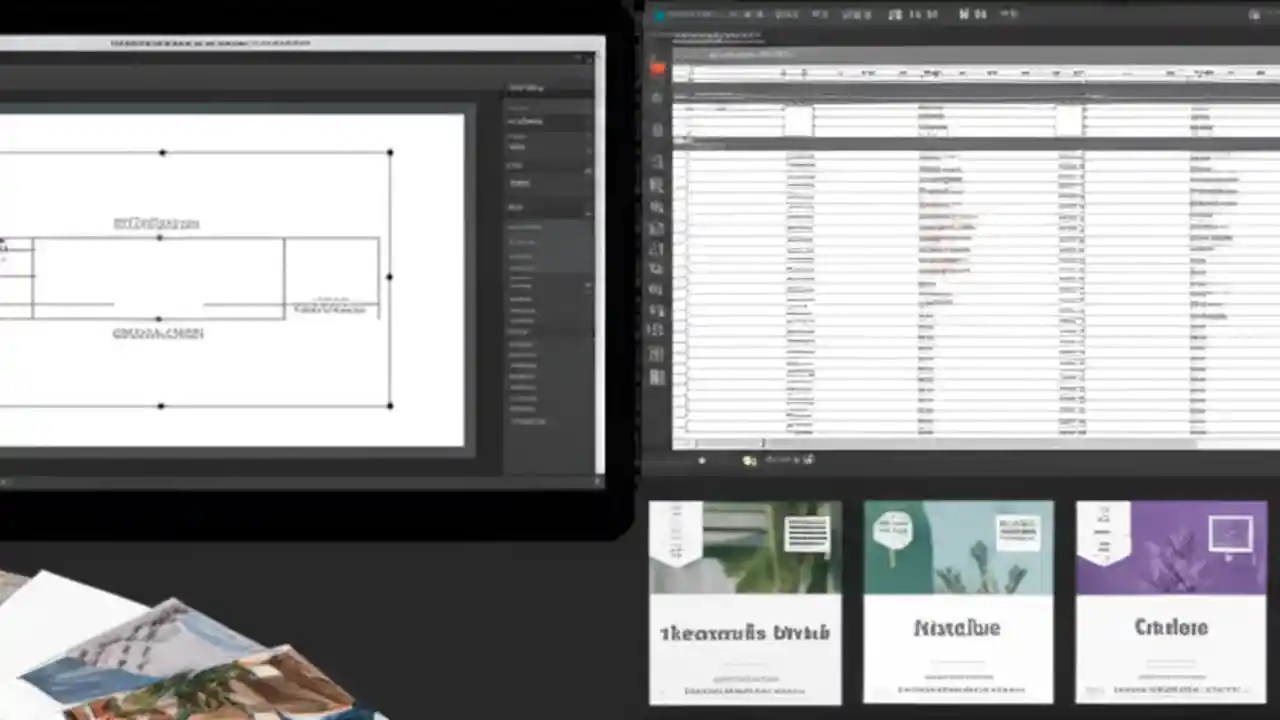Select the text tool icon near the table's bottom bar

(x=748, y=460)
